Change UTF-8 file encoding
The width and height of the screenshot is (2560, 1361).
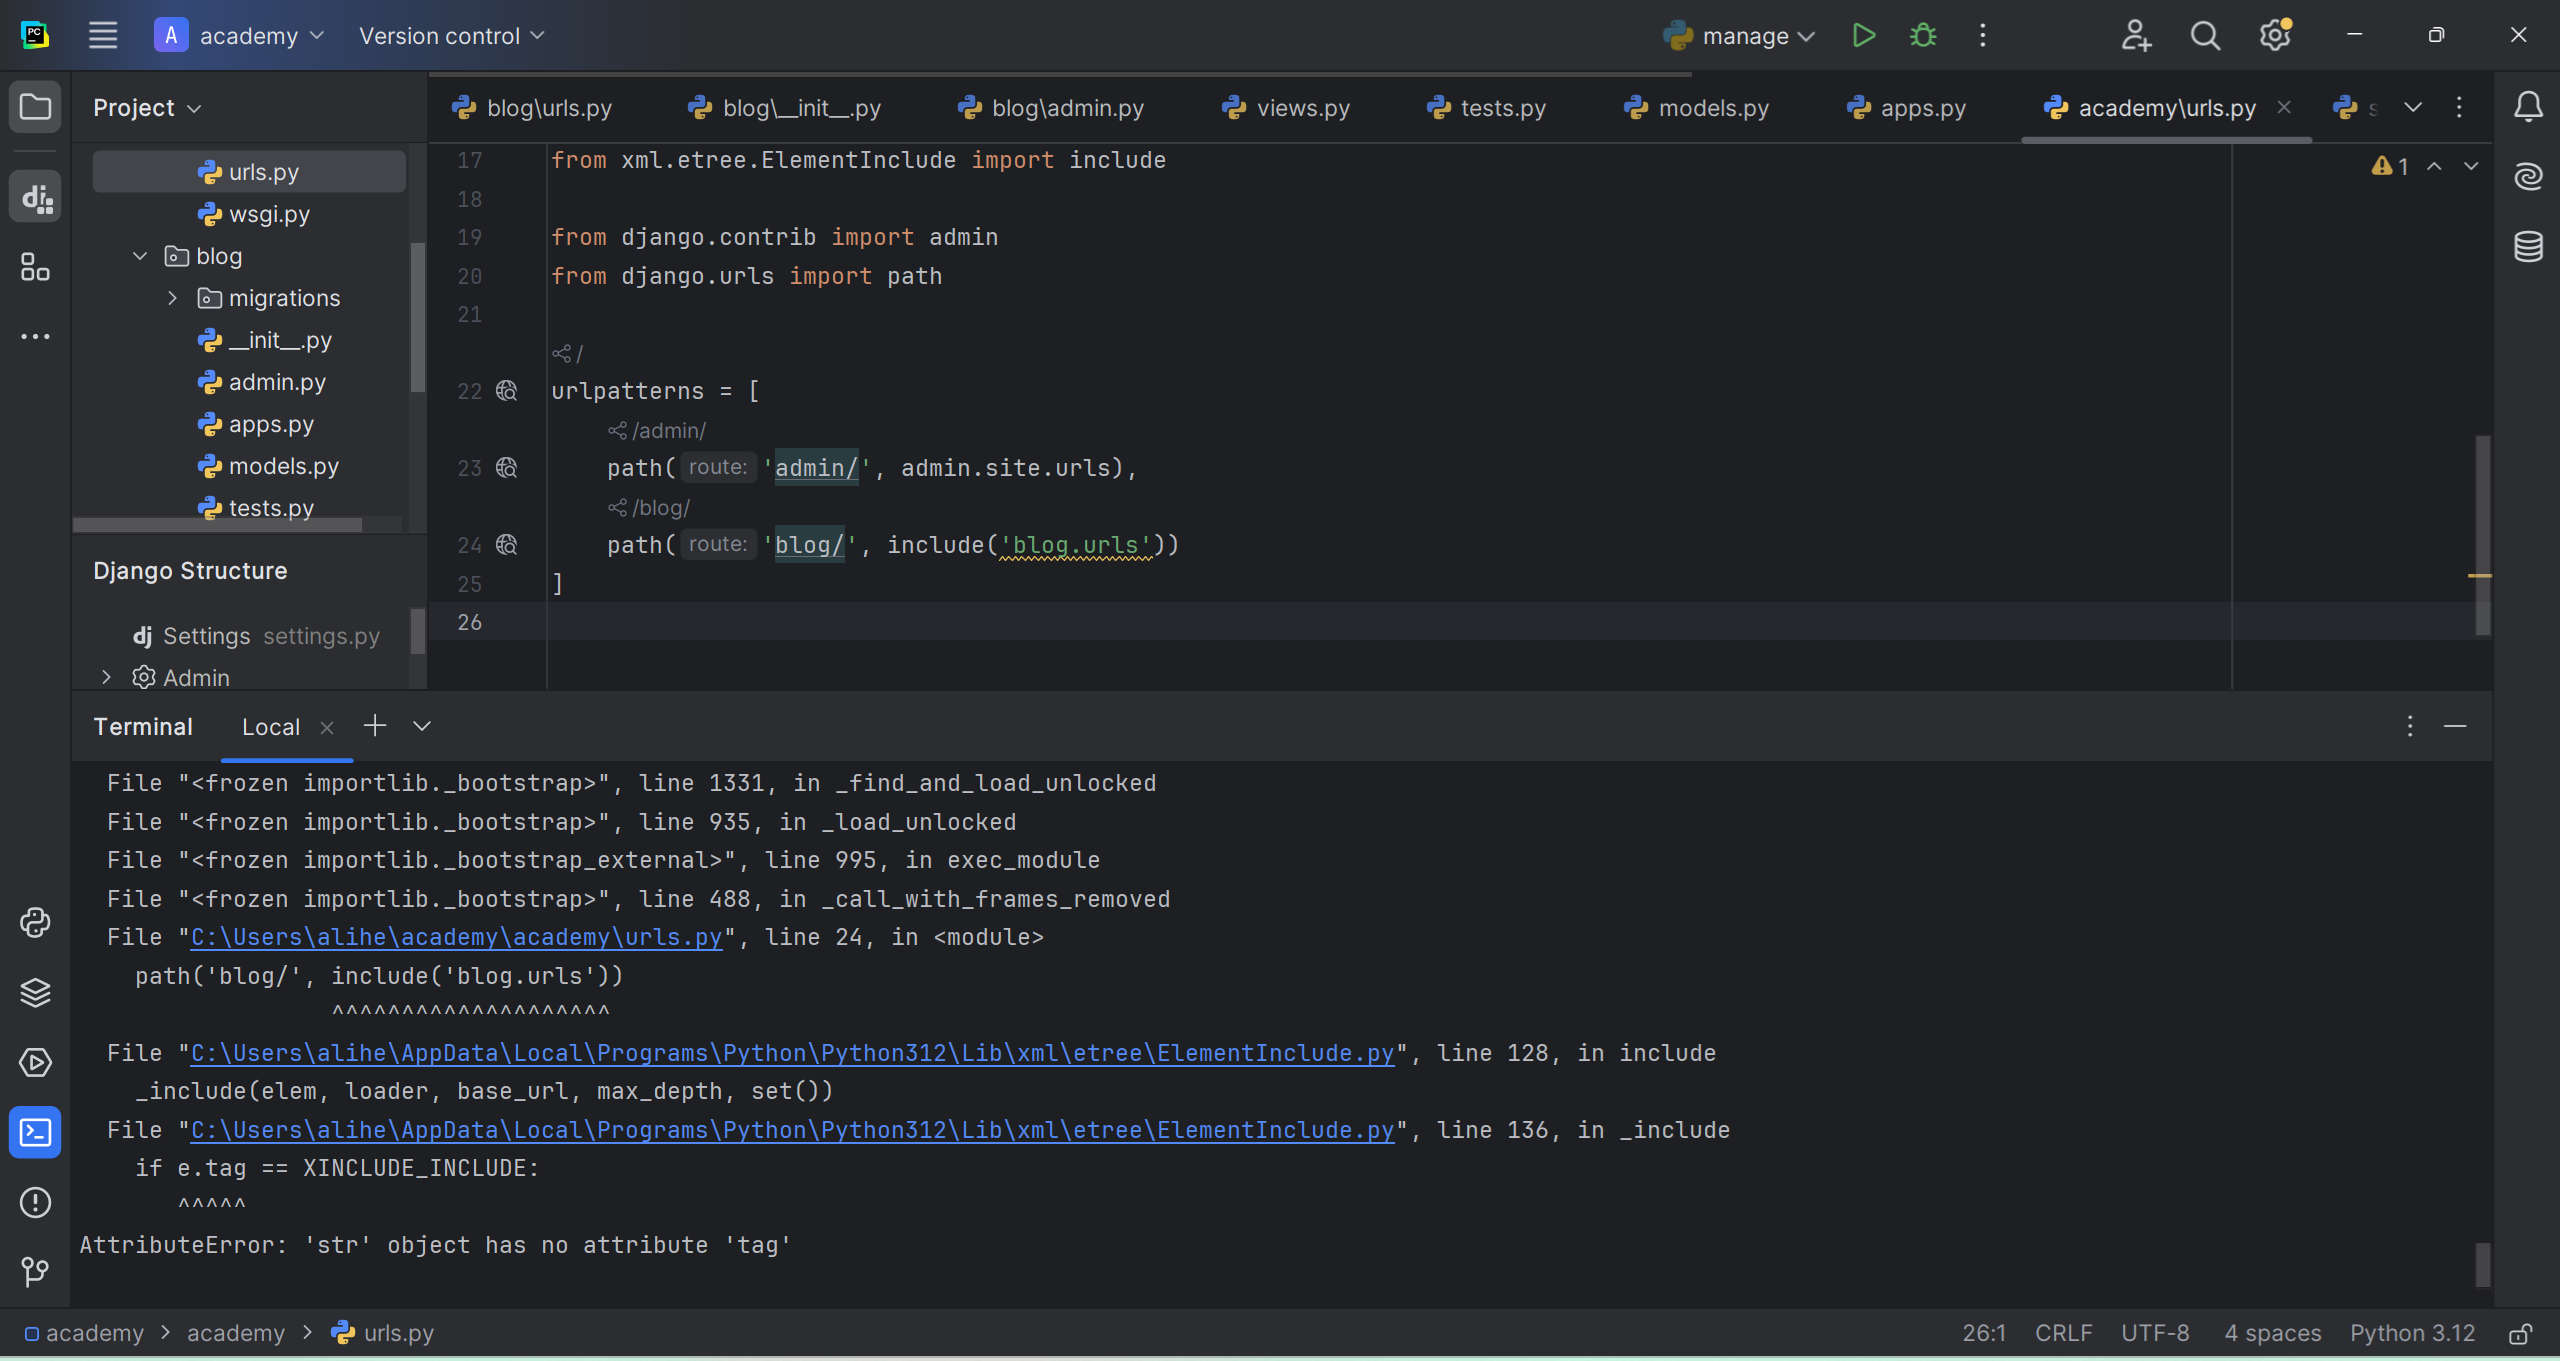coord(2155,1334)
